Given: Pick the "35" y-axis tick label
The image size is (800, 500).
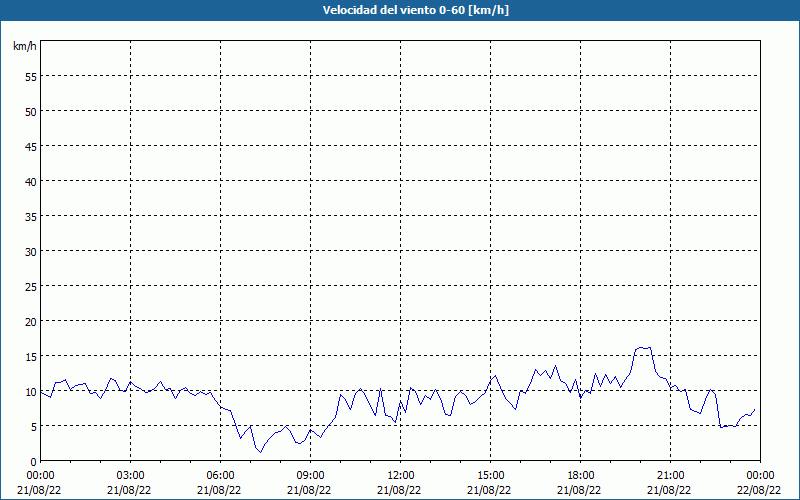Looking at the screenshot, I should pos(31,217).
